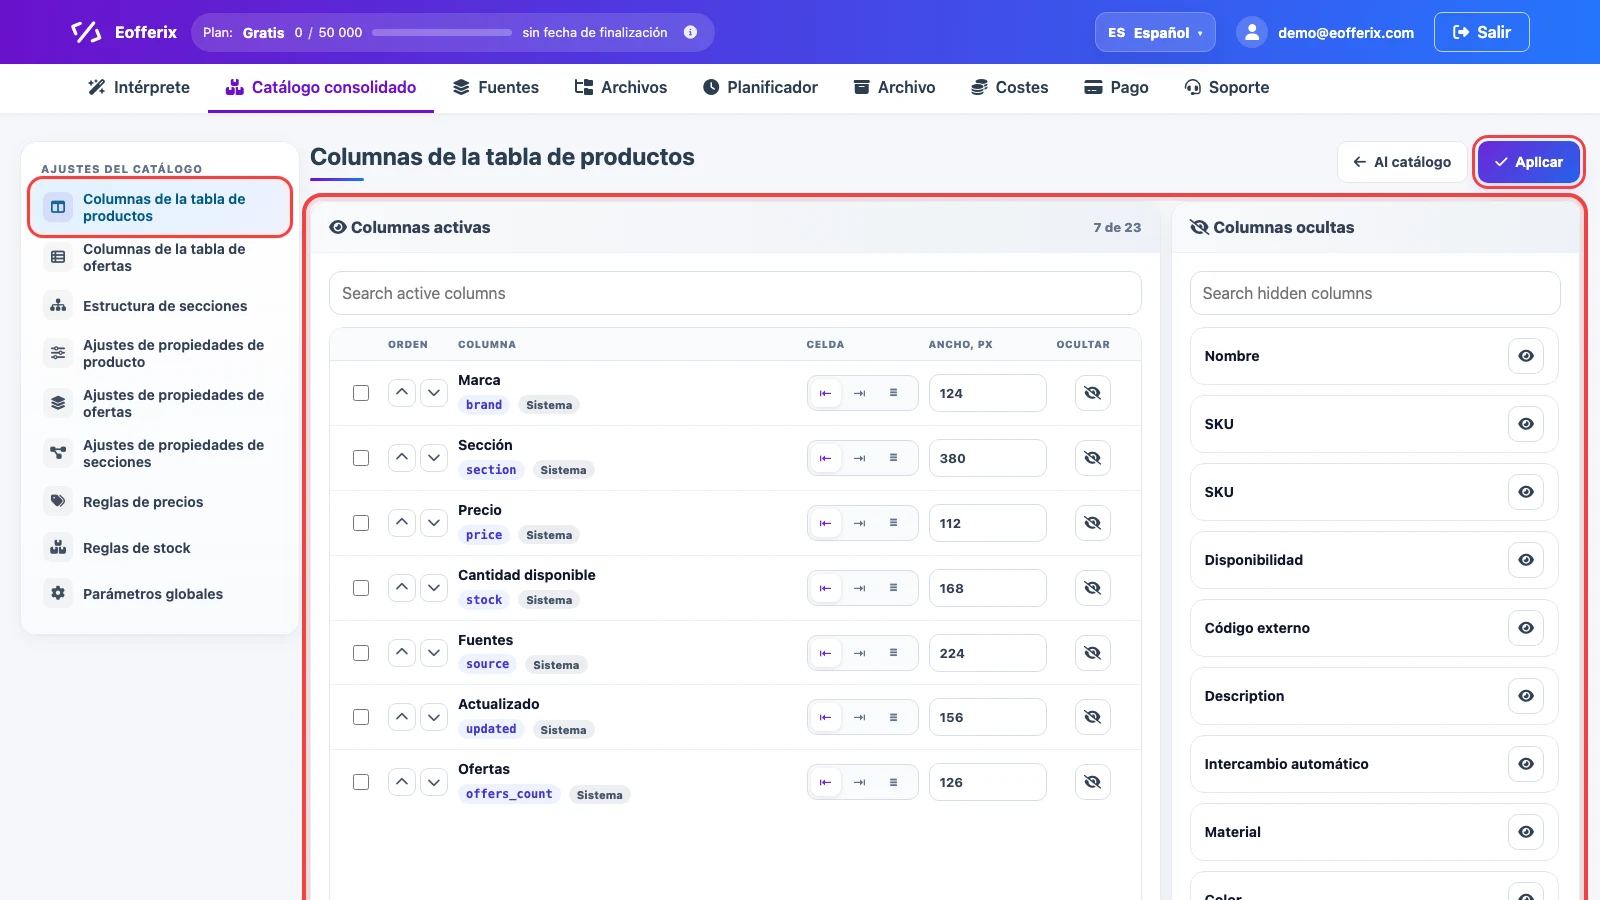Open the Costes tab
This screenshot has width=1600, height=900.
pyautogui.click(x=1010, y=87)
